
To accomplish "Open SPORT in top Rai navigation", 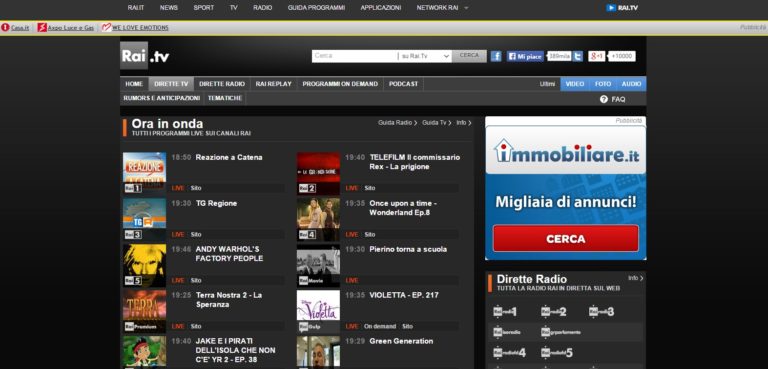I will click(x=203, y=8).
